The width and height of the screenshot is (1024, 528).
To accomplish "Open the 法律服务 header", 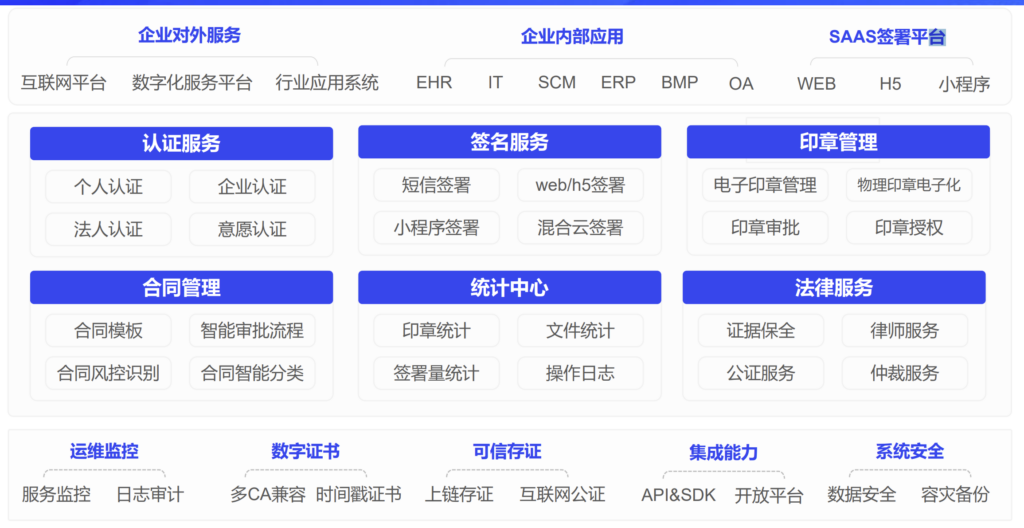I will pos(834,288).
